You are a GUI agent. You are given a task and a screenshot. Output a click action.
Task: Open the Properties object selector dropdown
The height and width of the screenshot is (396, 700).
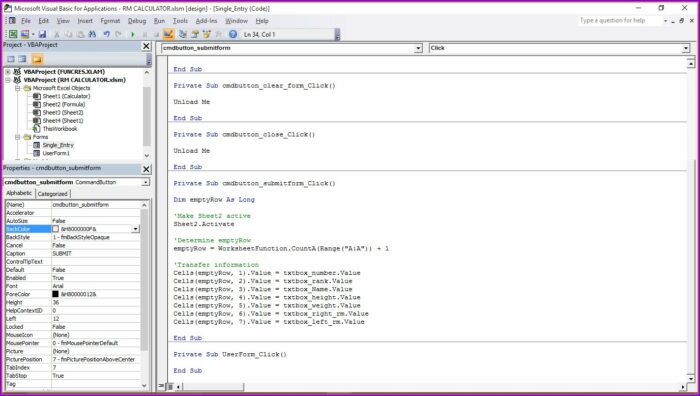(146, 183)
